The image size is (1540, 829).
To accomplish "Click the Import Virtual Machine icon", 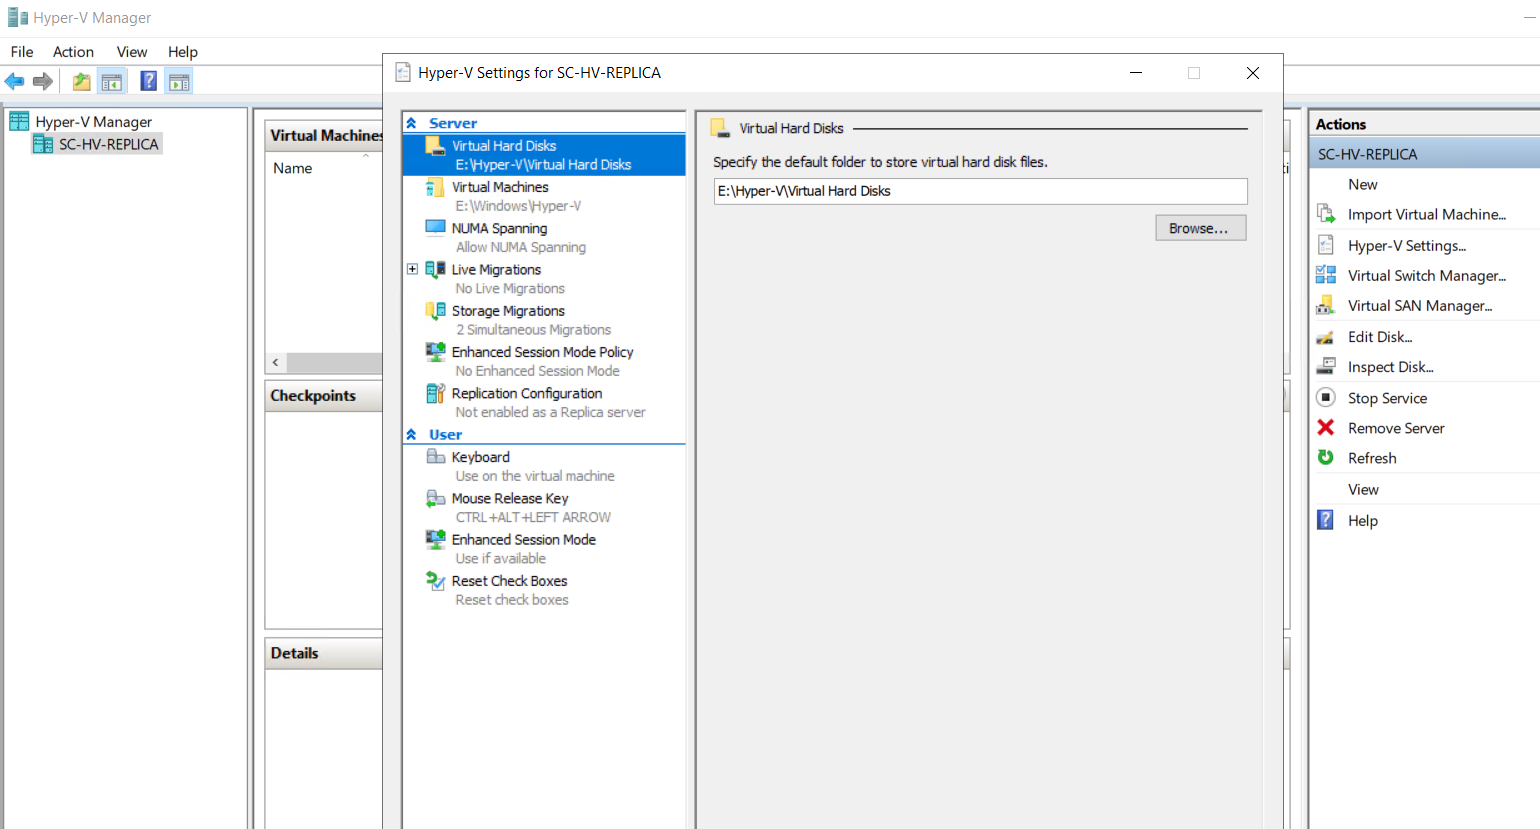I will tap(1326, 214).
